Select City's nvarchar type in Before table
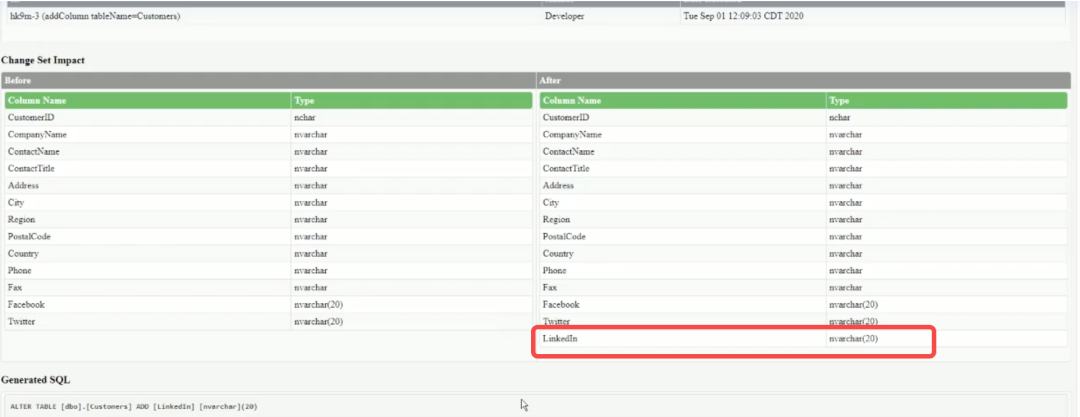The height and width of the screenshot is (417, 1080). [x=311, y=203]
